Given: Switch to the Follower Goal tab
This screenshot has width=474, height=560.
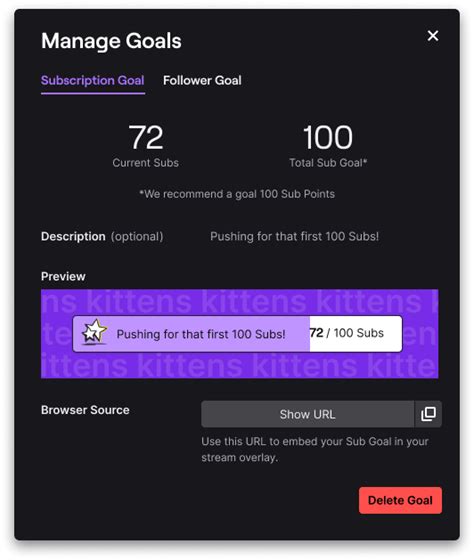Looking at the screenshot, I should click(x=202, y=80).
